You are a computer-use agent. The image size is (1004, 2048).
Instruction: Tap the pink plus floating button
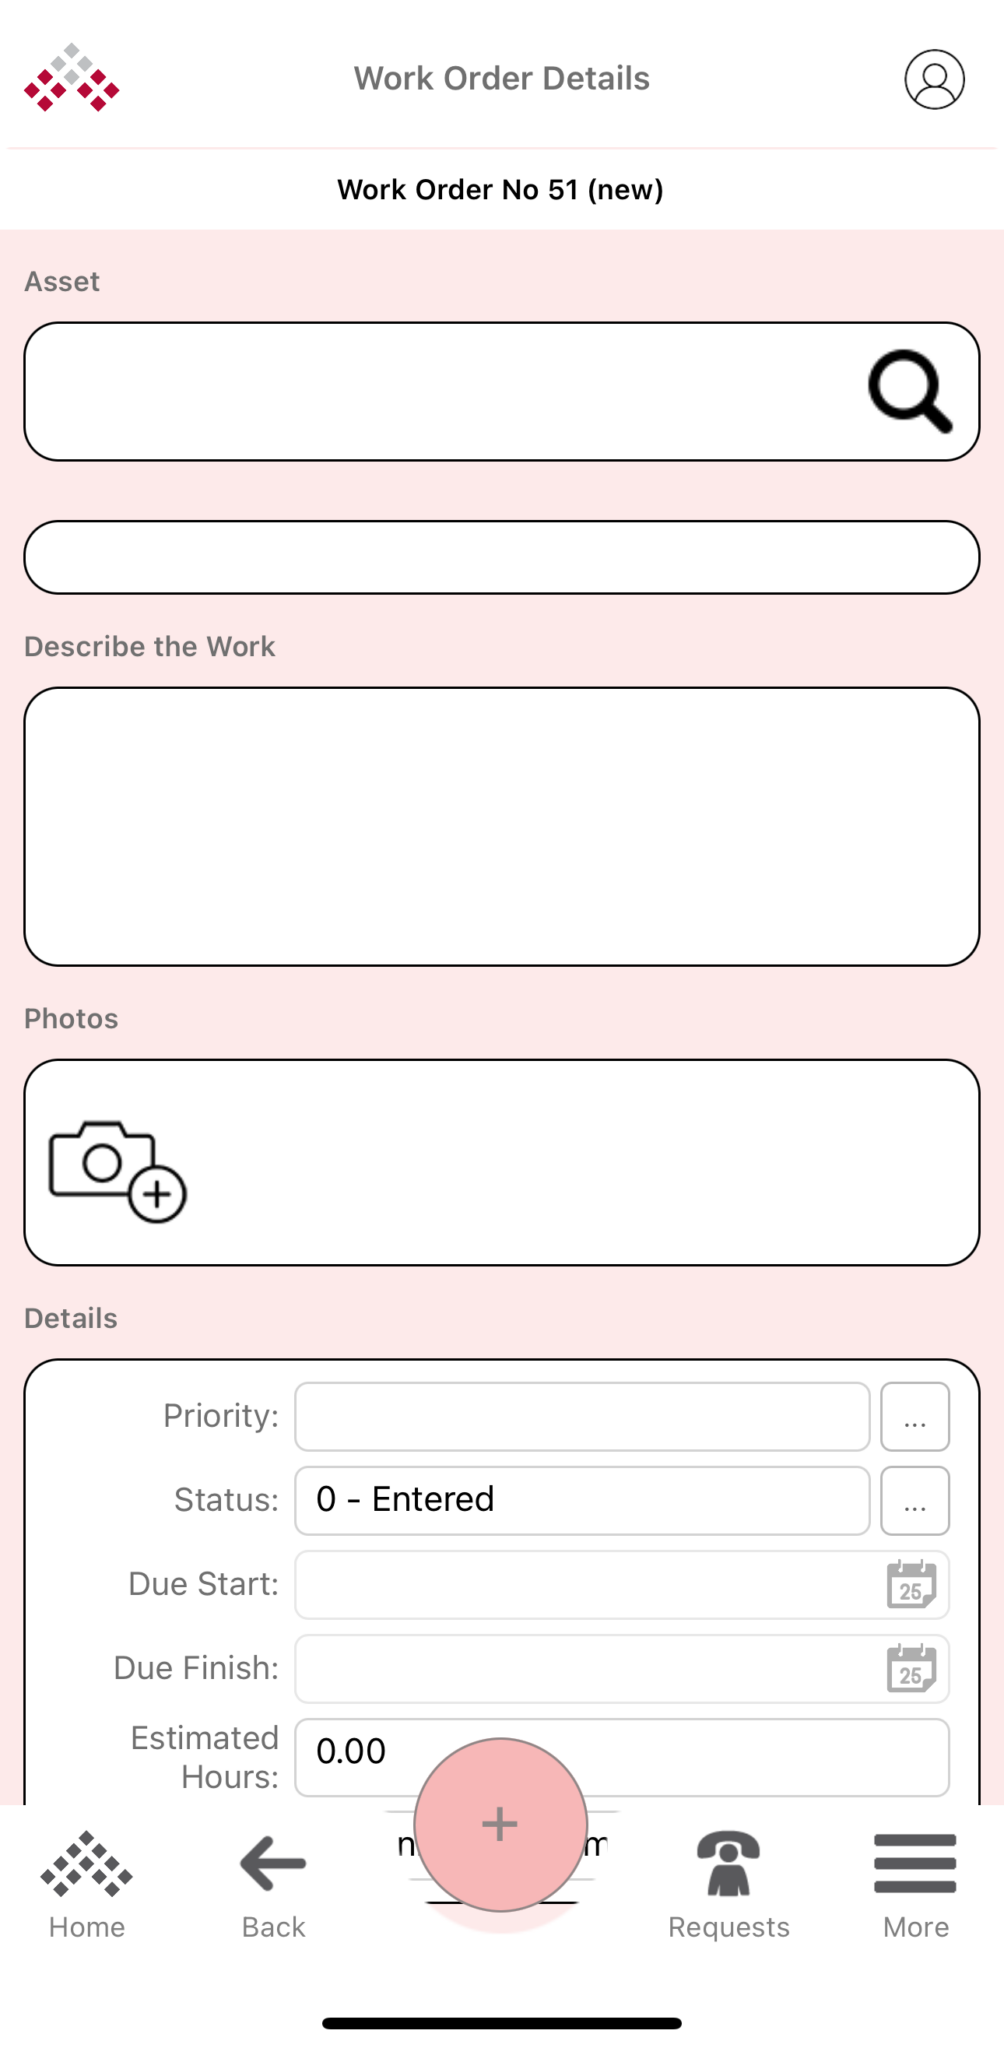(x=499, y=1823)
